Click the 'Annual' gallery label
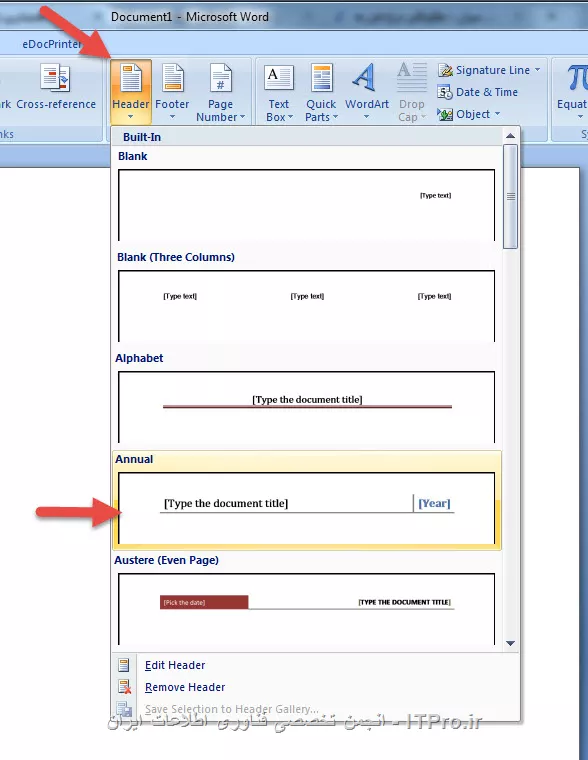Image resolution: width=588 pixels, height=760 pixels. pos(134,459)
